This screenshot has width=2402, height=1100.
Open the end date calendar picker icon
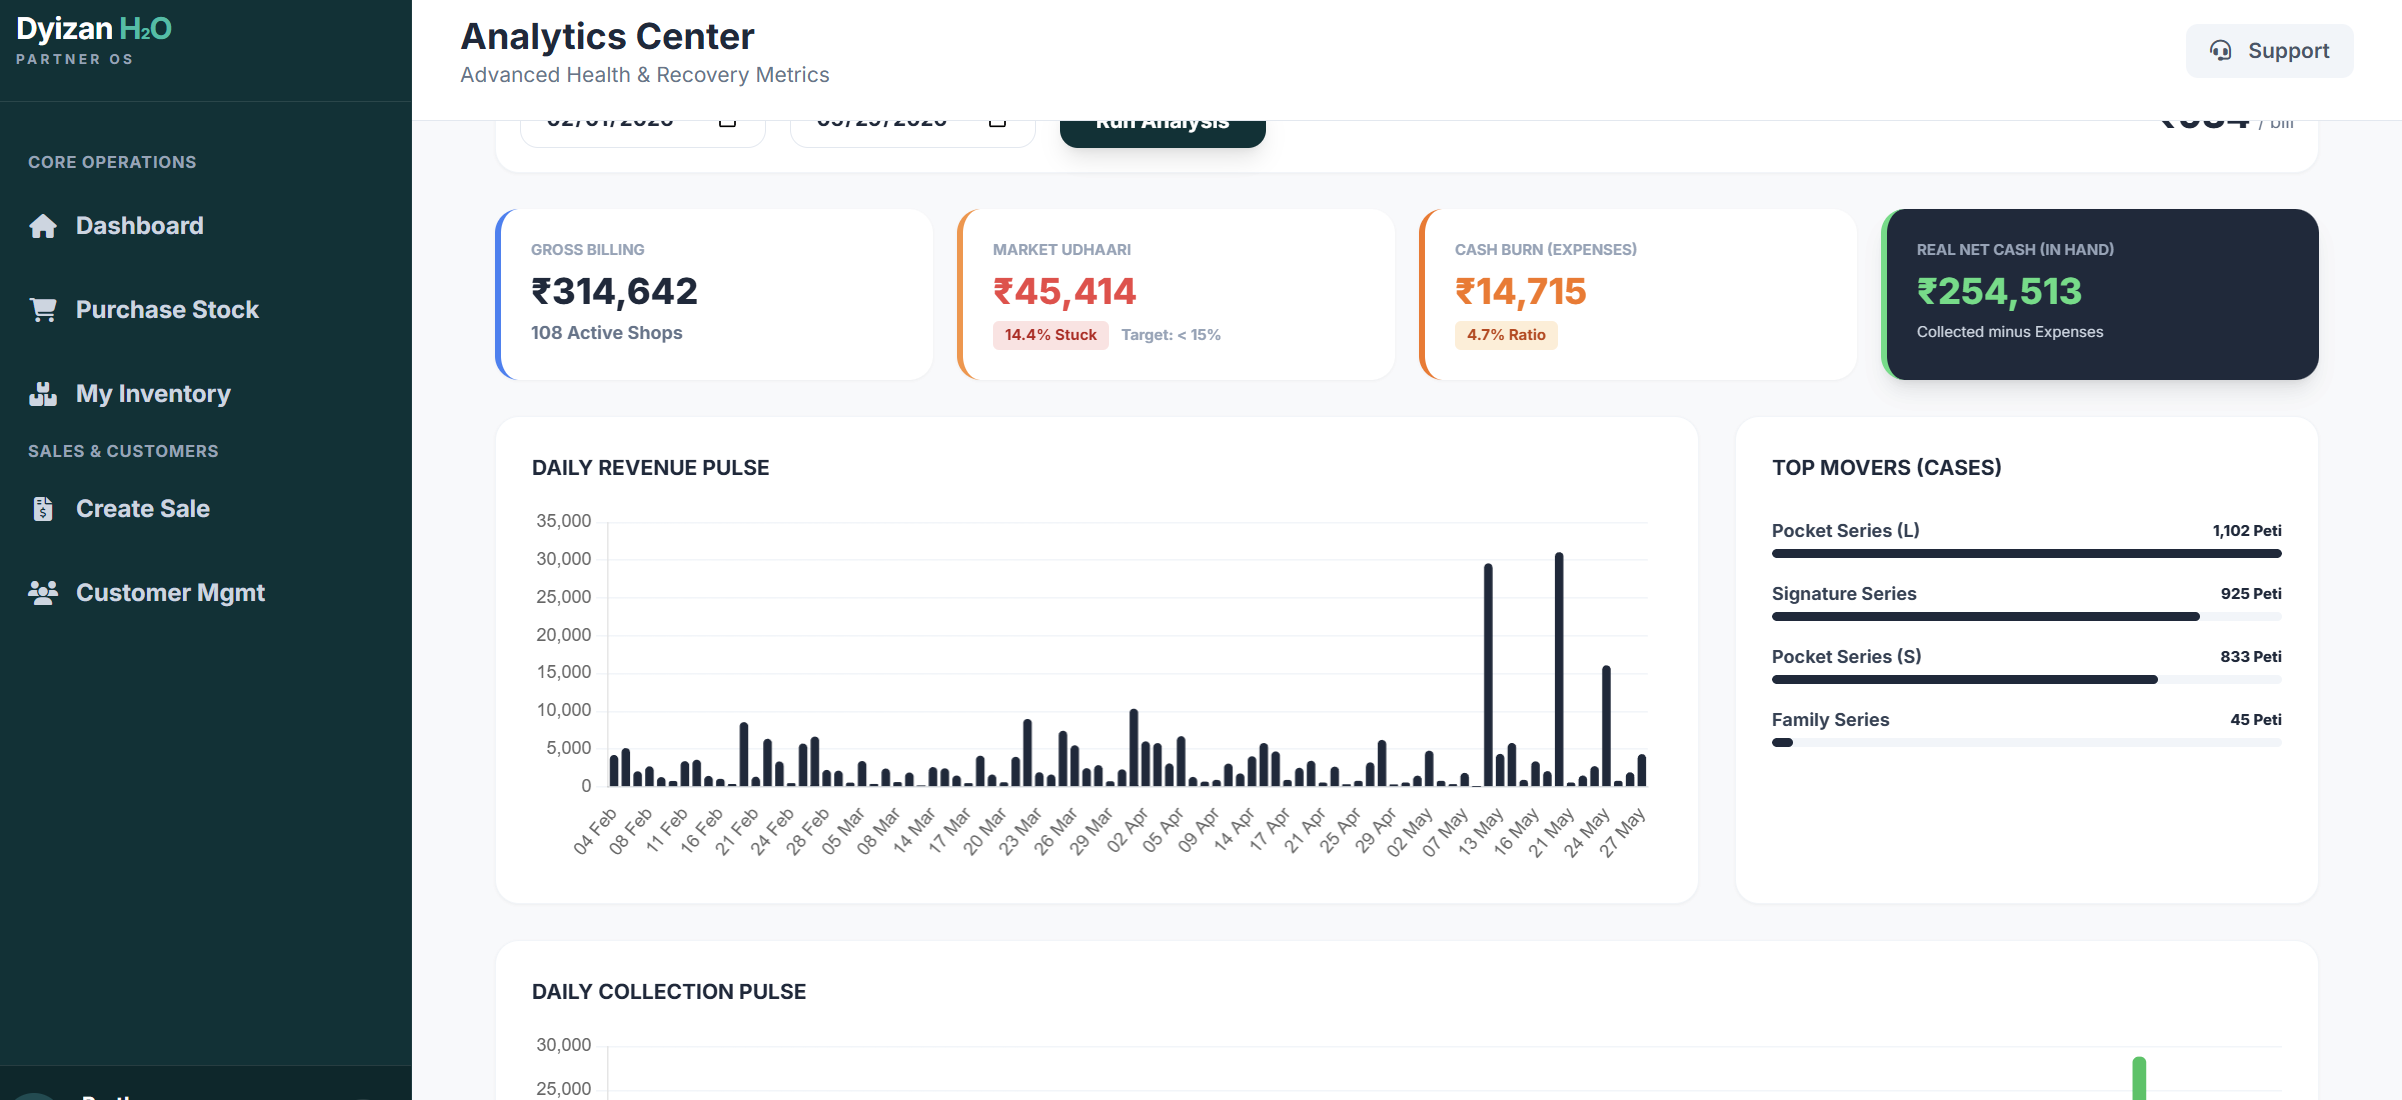[x=997, y=123]
